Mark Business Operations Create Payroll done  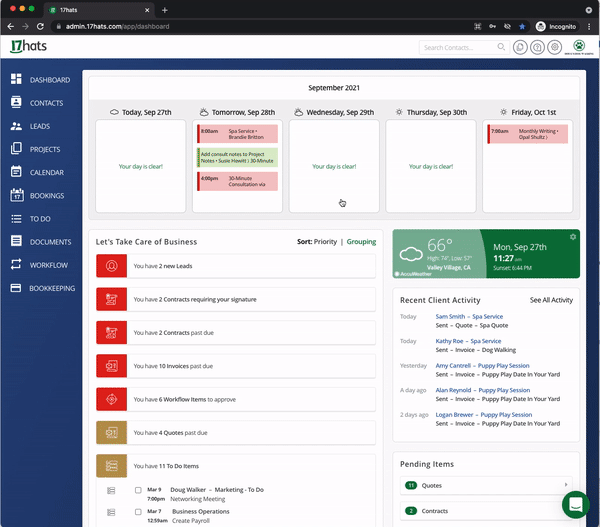(x=138, y=512)
